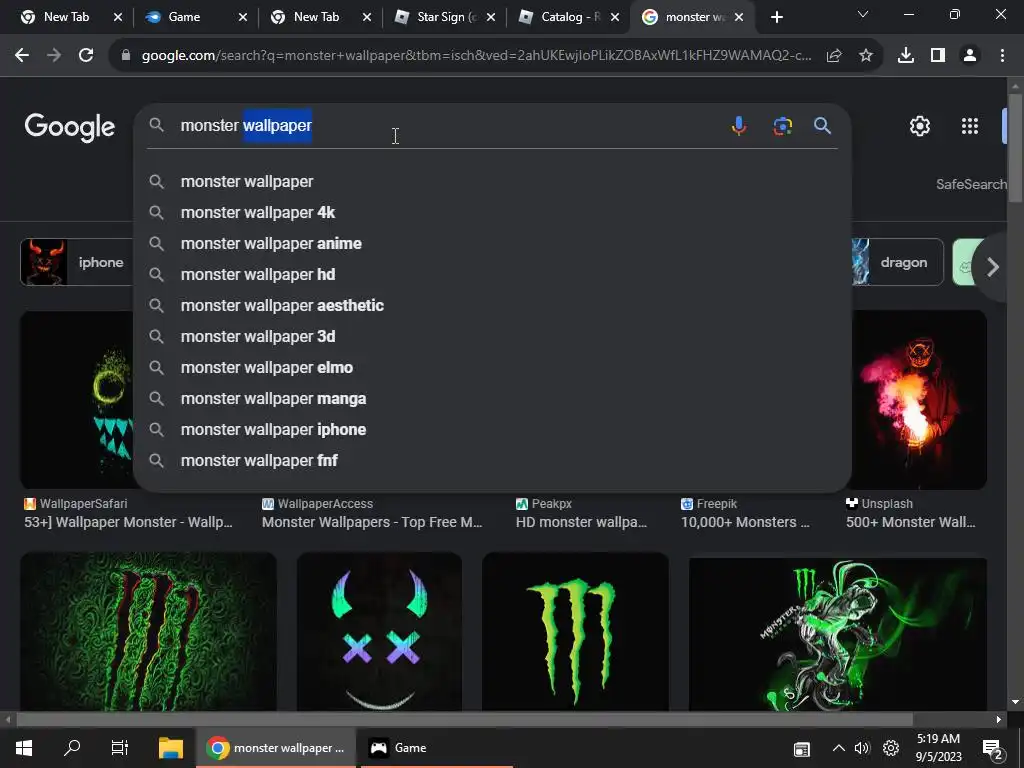Open the Chrome three-dot menu
The height and width of the screenshot is (768, 1024).
coord(1002,56)
